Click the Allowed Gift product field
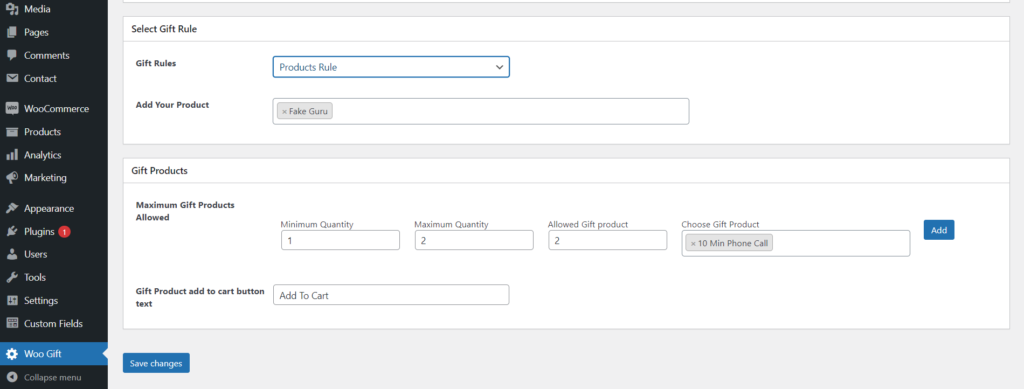This screenshot has height=389, width=1024. (607, 240)
